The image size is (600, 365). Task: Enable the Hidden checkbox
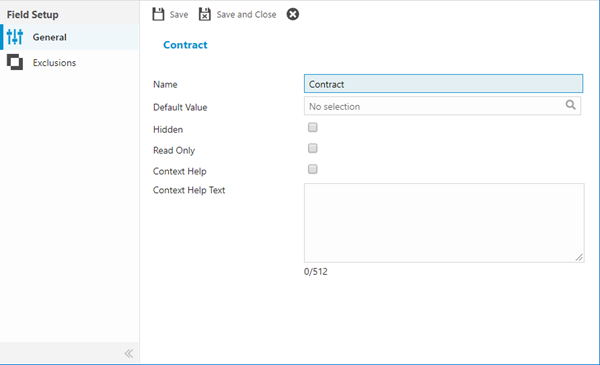tap(313, 127)
